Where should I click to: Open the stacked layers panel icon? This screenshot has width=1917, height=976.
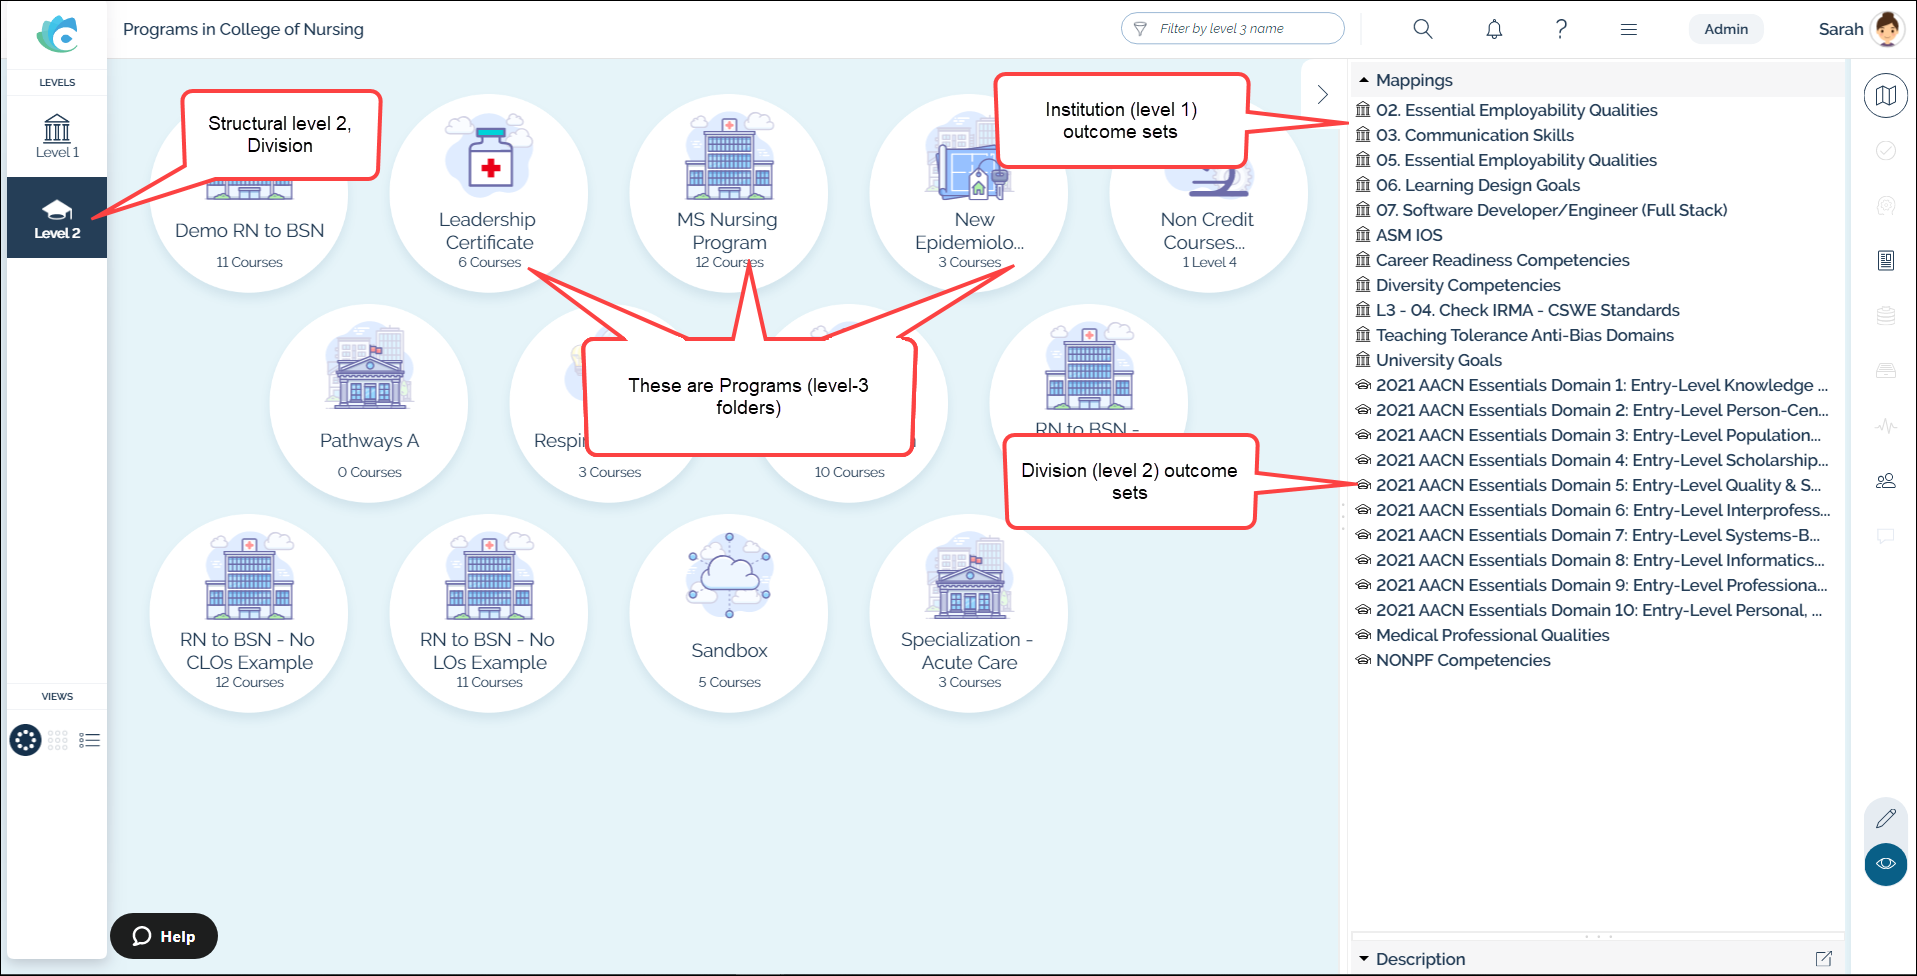point(1886,316)
